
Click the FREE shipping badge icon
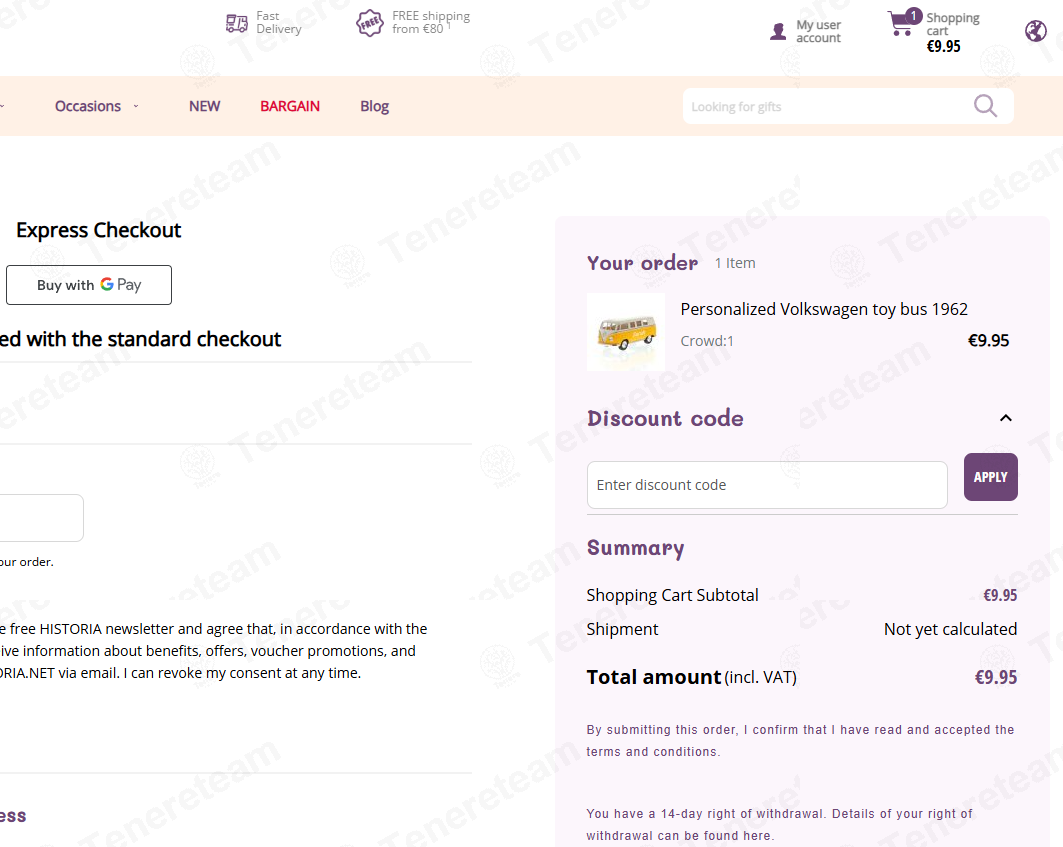(x=369, y=23)
